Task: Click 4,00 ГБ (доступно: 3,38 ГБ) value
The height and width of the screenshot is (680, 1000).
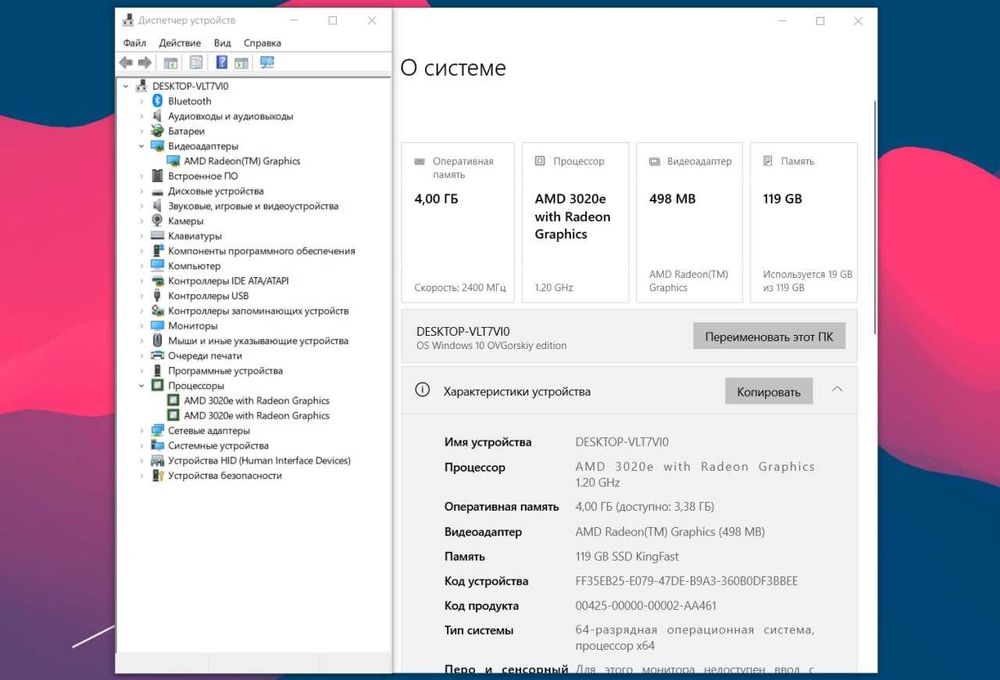Action: [644, 506]
